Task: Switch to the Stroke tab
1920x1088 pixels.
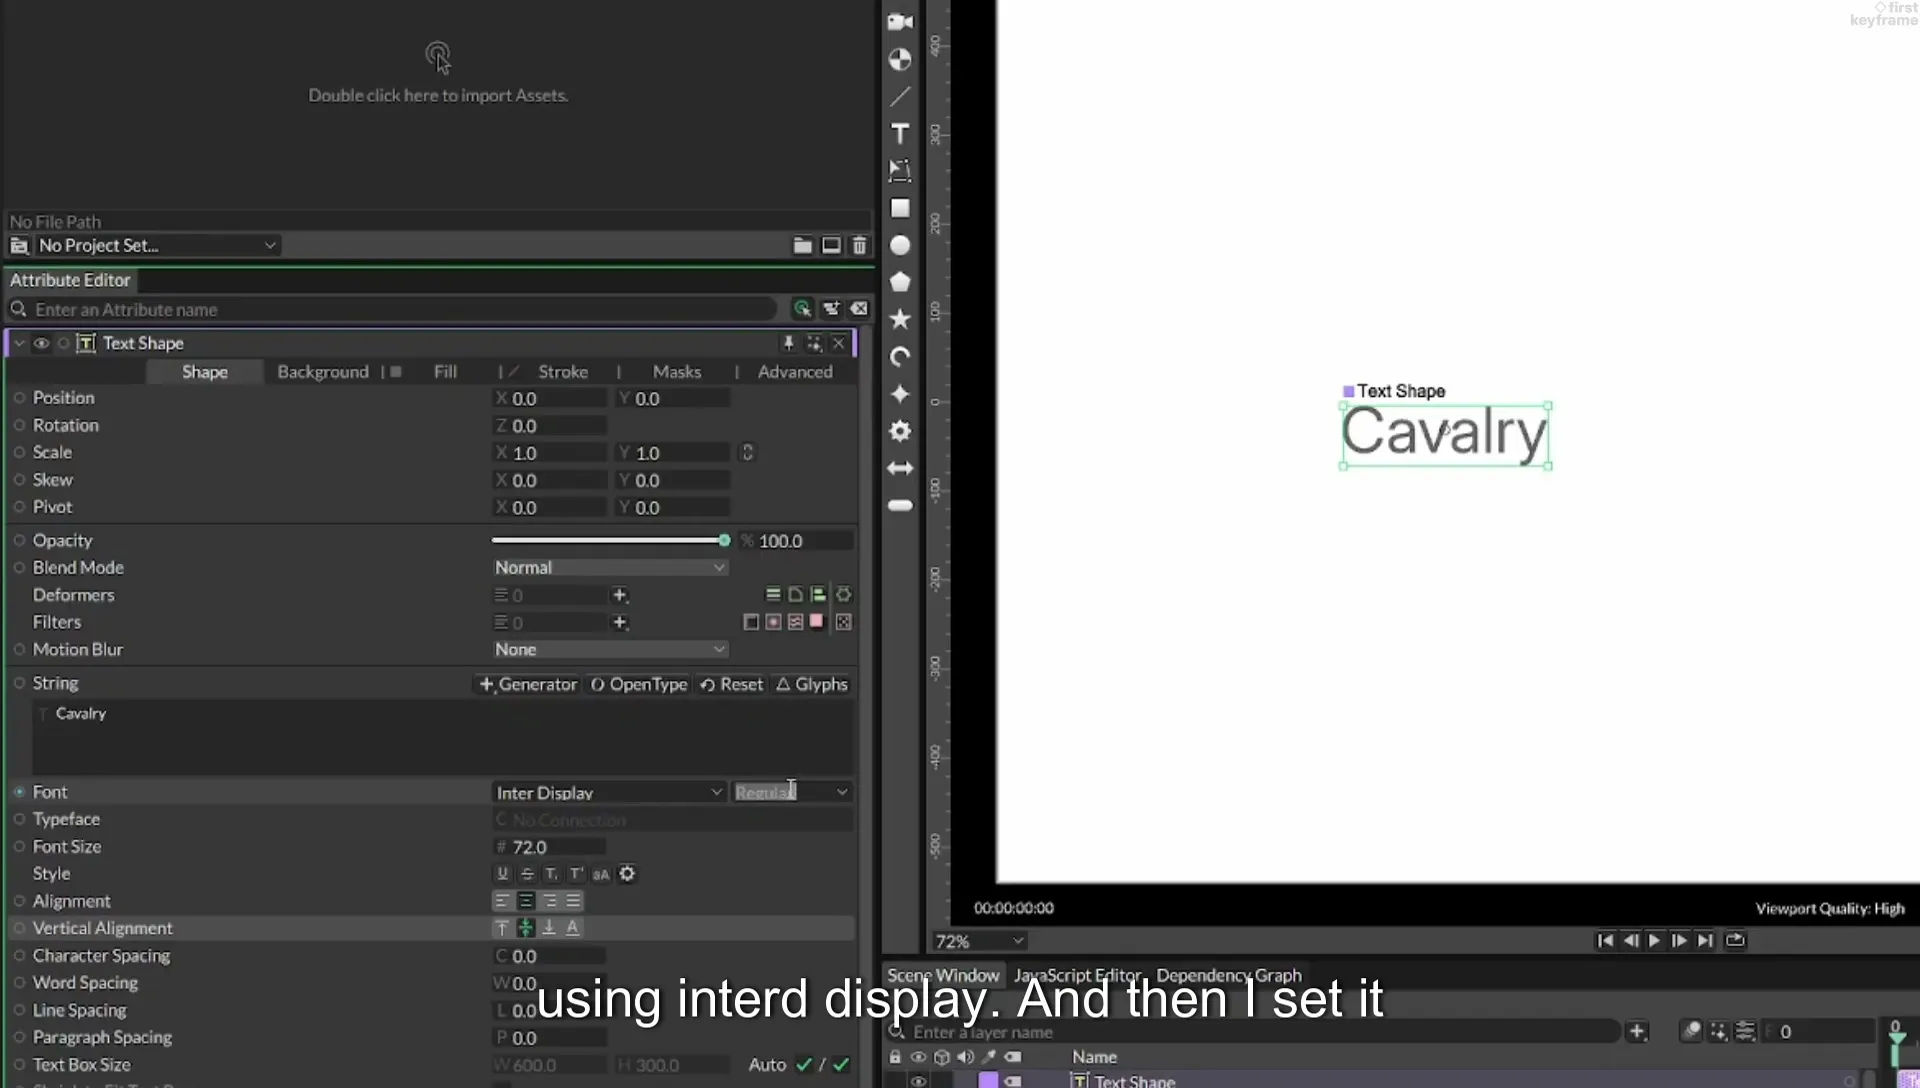Action: [563, 372]
